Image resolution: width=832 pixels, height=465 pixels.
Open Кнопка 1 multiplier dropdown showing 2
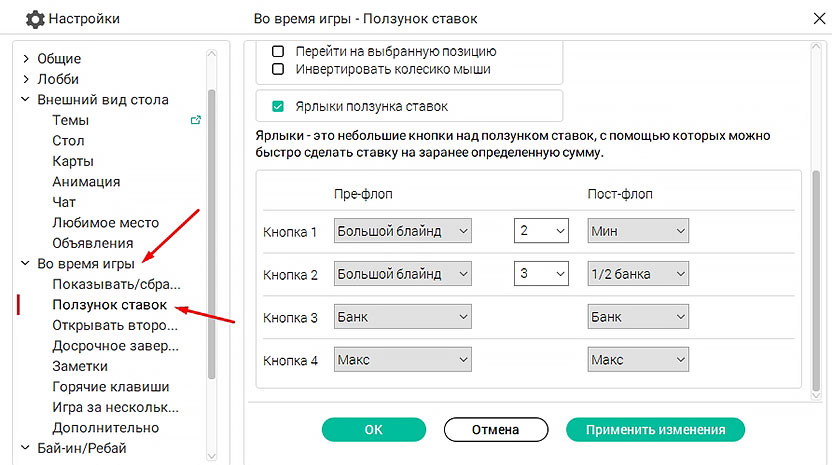click(x=541, y=231)
